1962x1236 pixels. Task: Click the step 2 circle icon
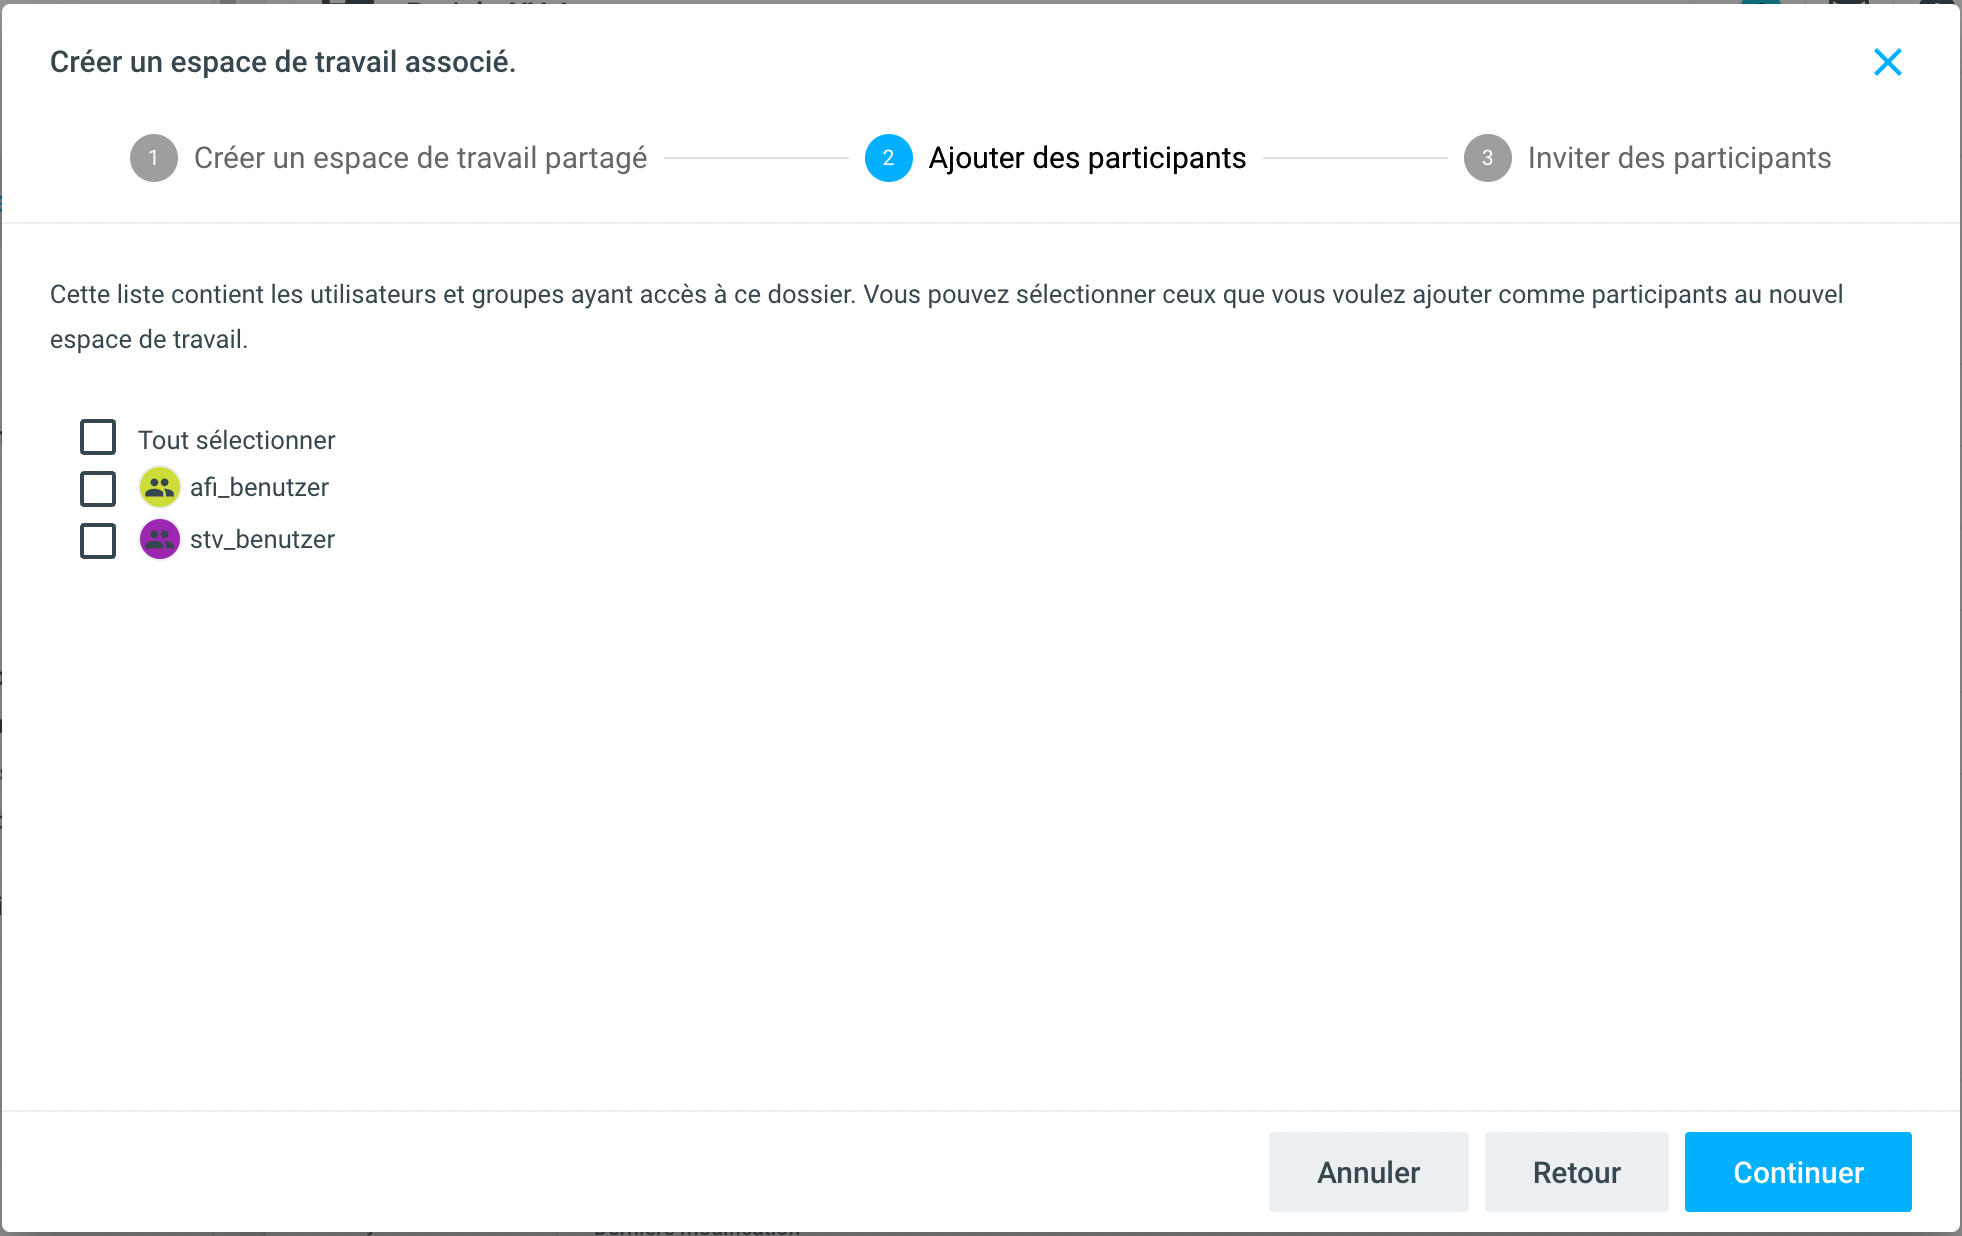(888, 158)
